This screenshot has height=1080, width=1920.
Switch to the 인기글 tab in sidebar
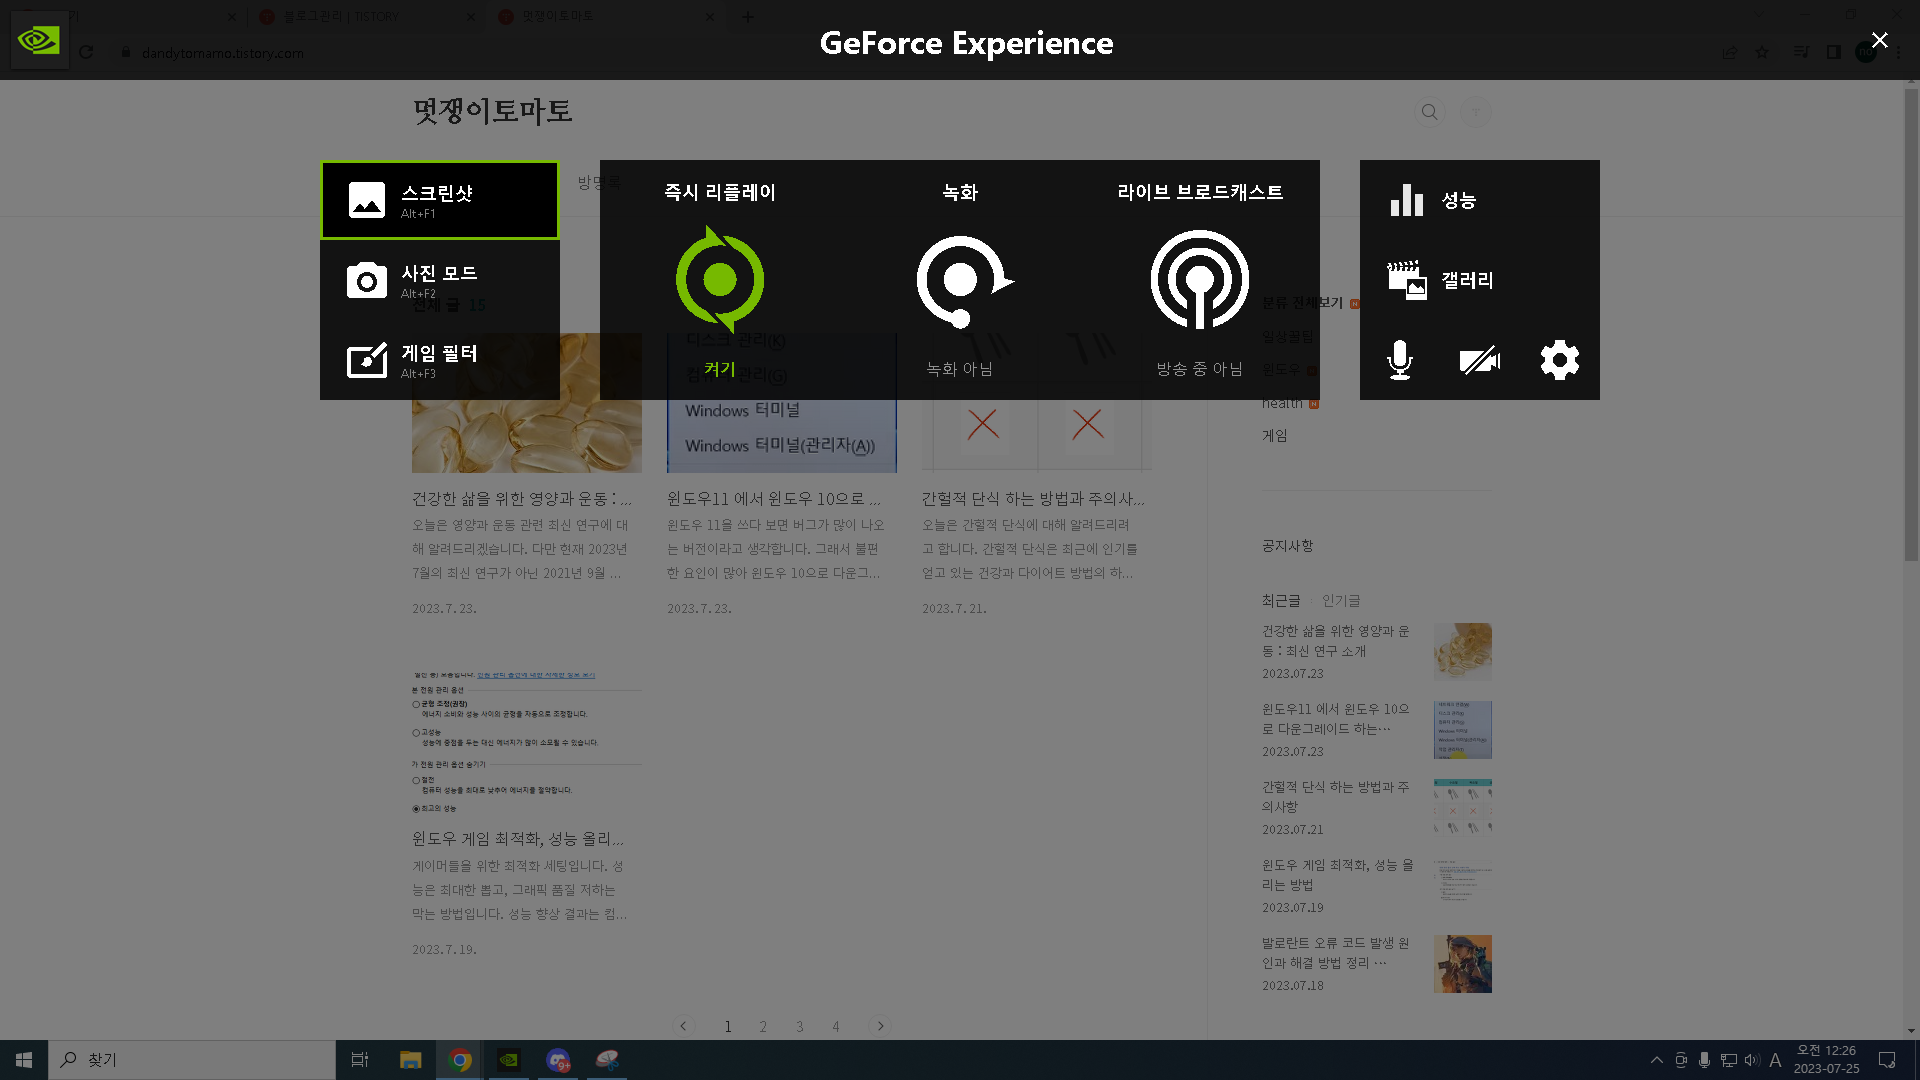(x=1341, y=600)
